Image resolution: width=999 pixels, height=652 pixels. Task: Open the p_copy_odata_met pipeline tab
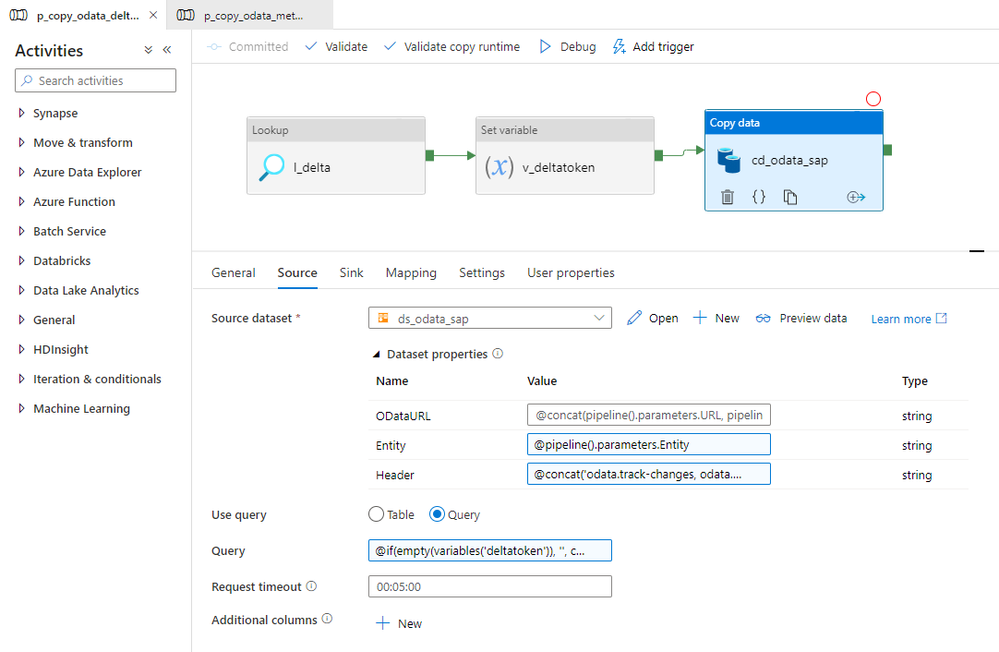click(250, 15)
